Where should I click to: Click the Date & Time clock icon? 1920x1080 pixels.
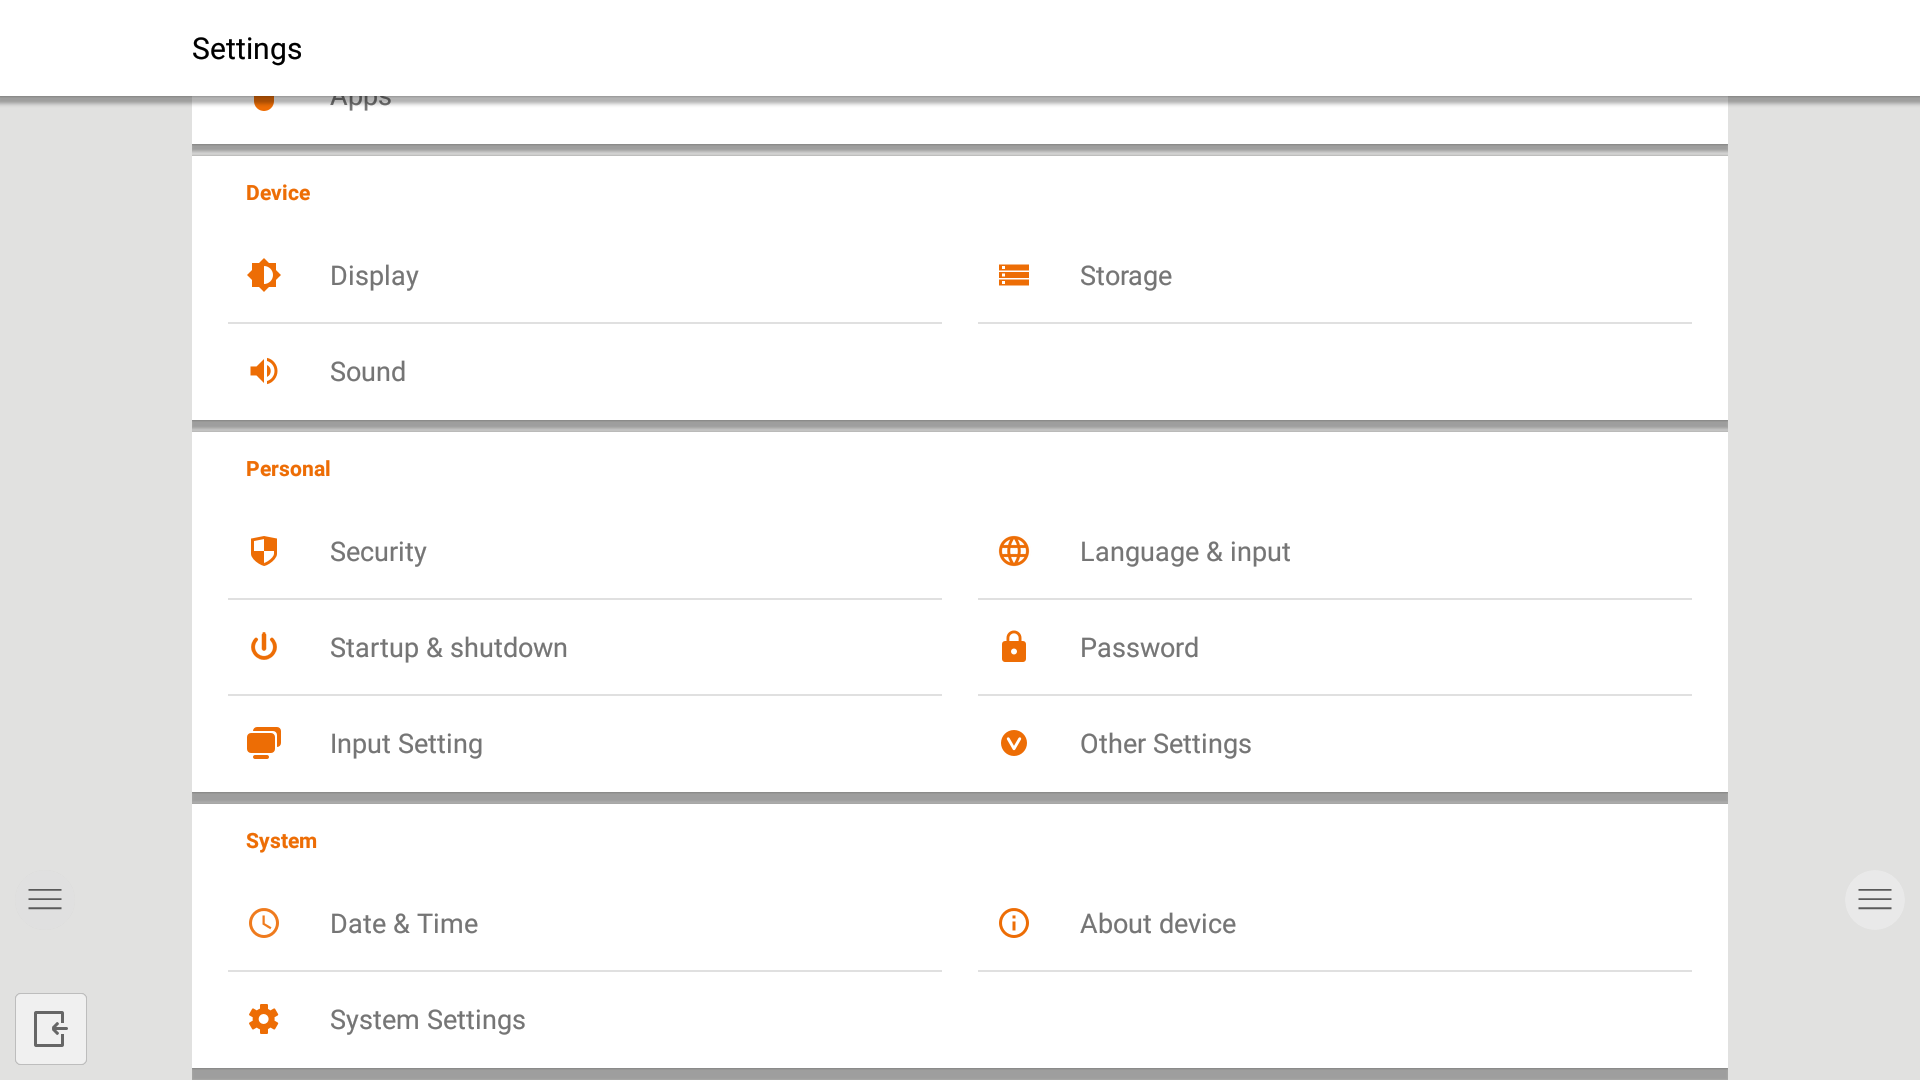pos(264,923)
